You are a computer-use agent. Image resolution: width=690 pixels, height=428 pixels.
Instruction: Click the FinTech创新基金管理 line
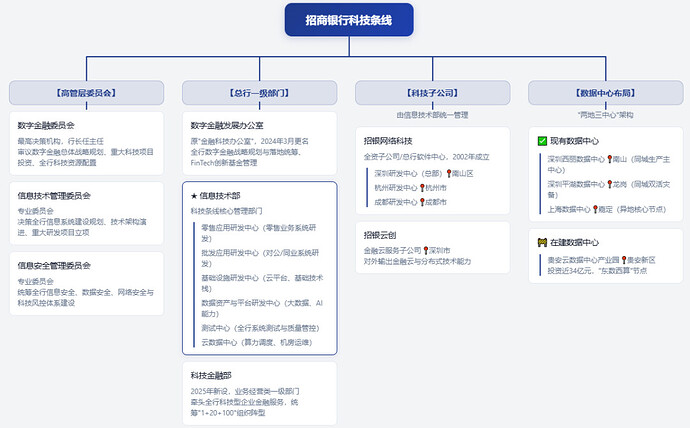pyautogui.click(x=224, y=163)
